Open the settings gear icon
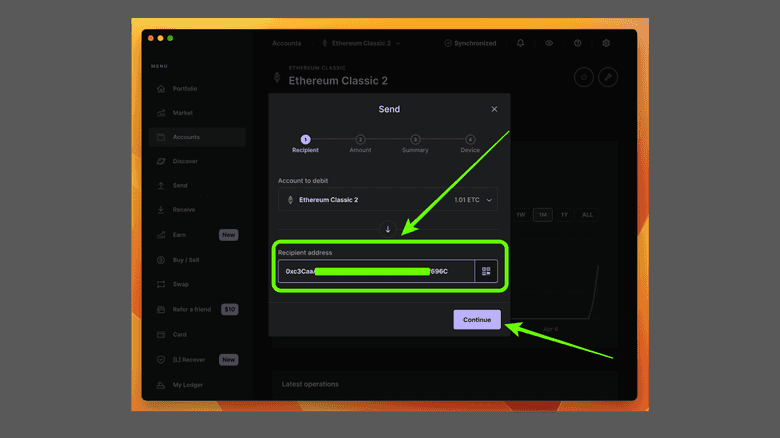This screenshot has height=438, width=780. click(x=606, y=44)
